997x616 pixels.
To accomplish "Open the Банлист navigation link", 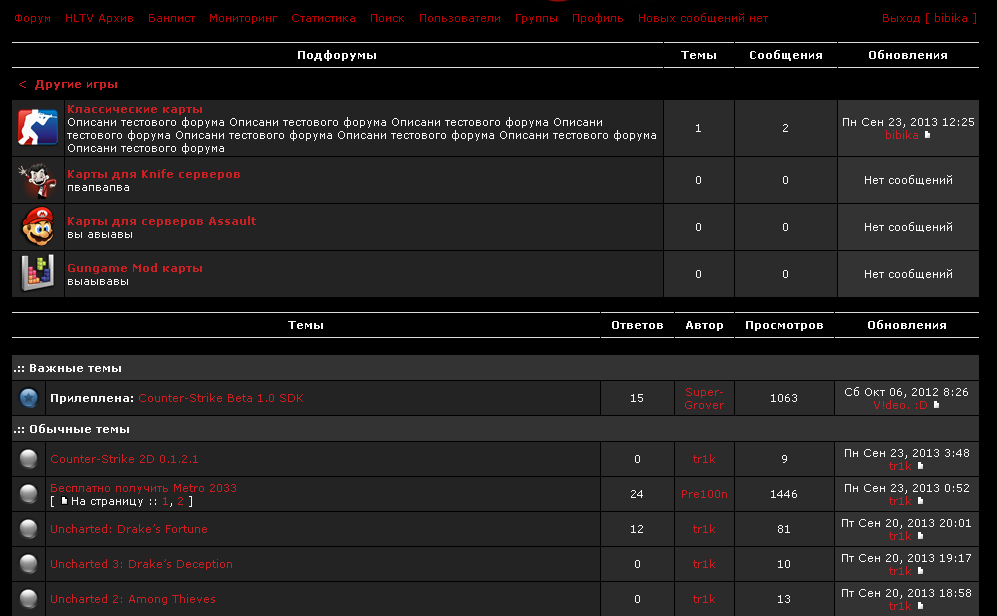I will point(171,18).
